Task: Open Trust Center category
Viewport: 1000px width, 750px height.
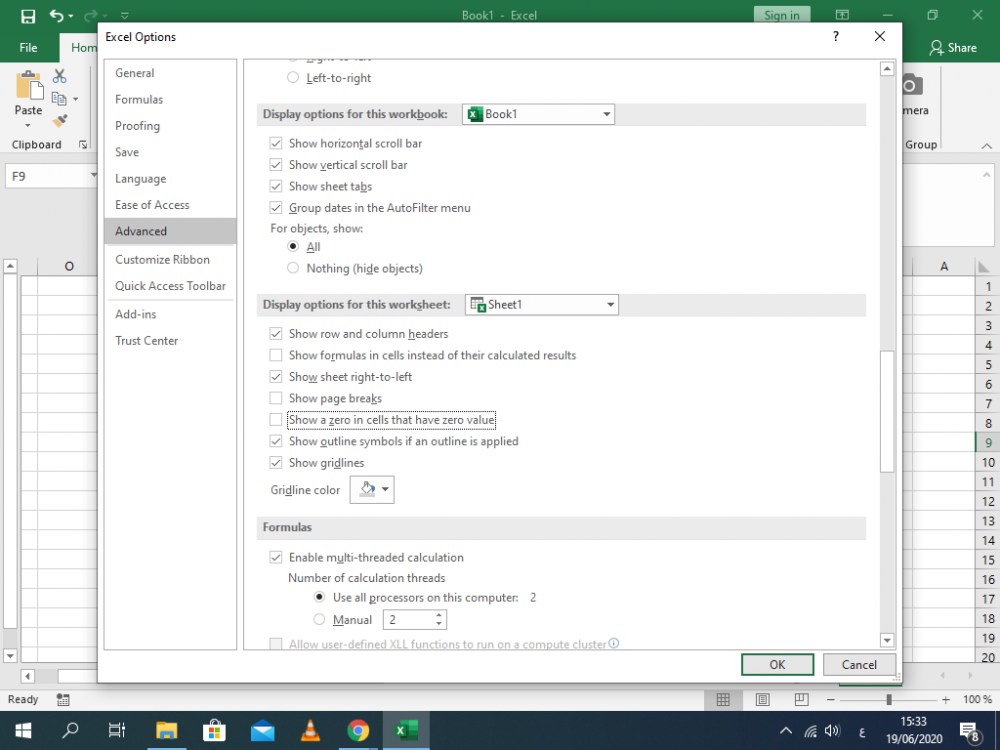Action: [170, 341]
